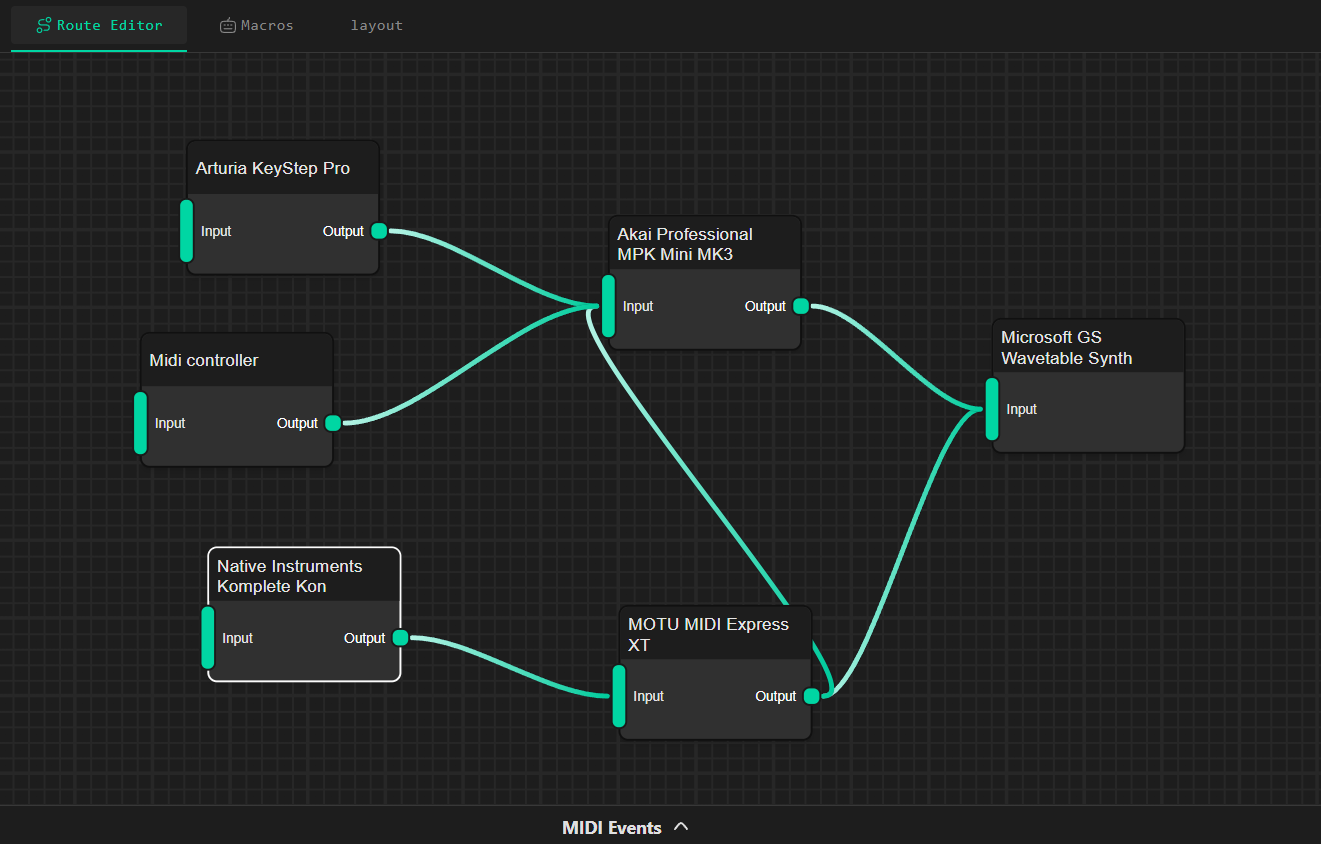Image resolution: width=1321 pixels, height=844 pixels.
Task: Switch to the layout tab
Action: click(x=377, y=25)
